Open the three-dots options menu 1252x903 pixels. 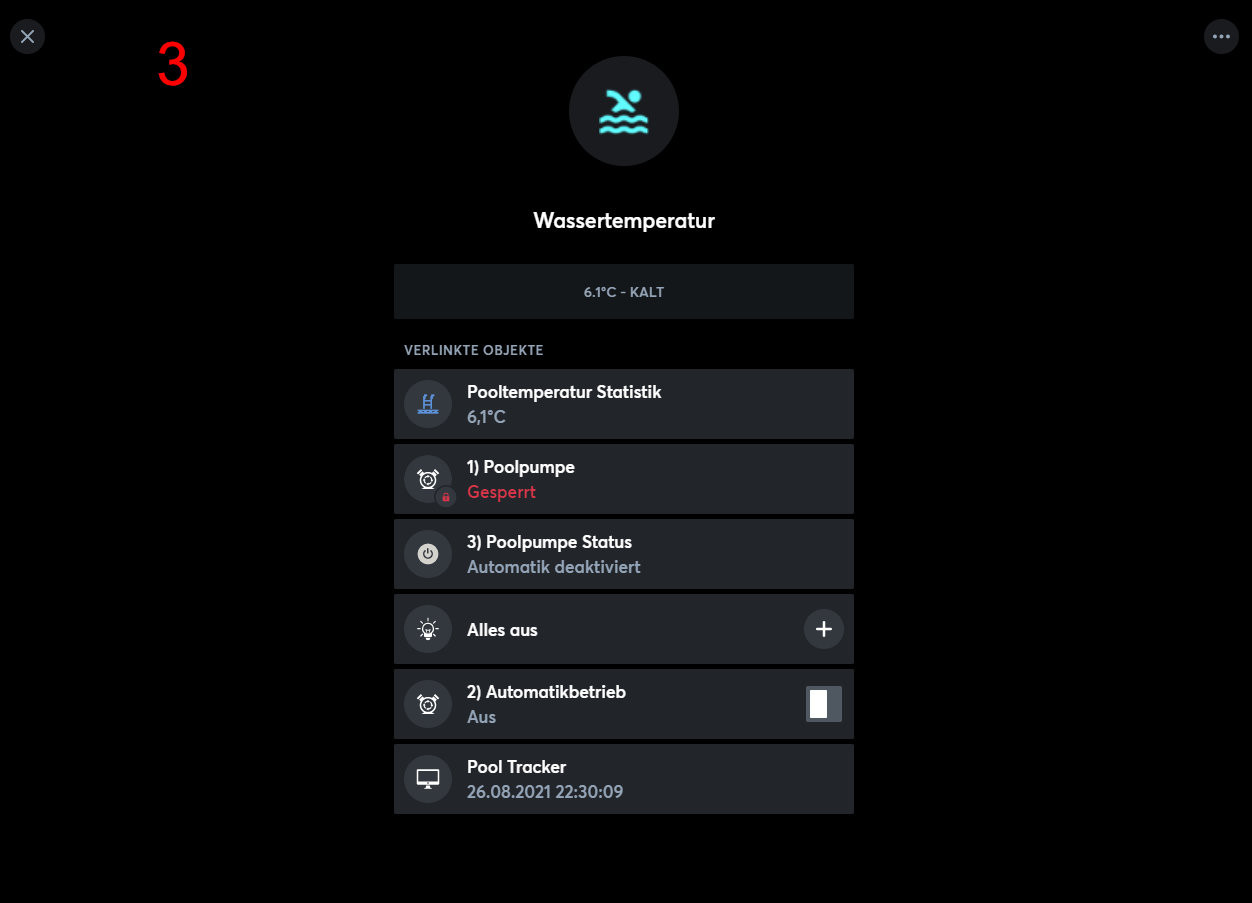click(1221, 37)
